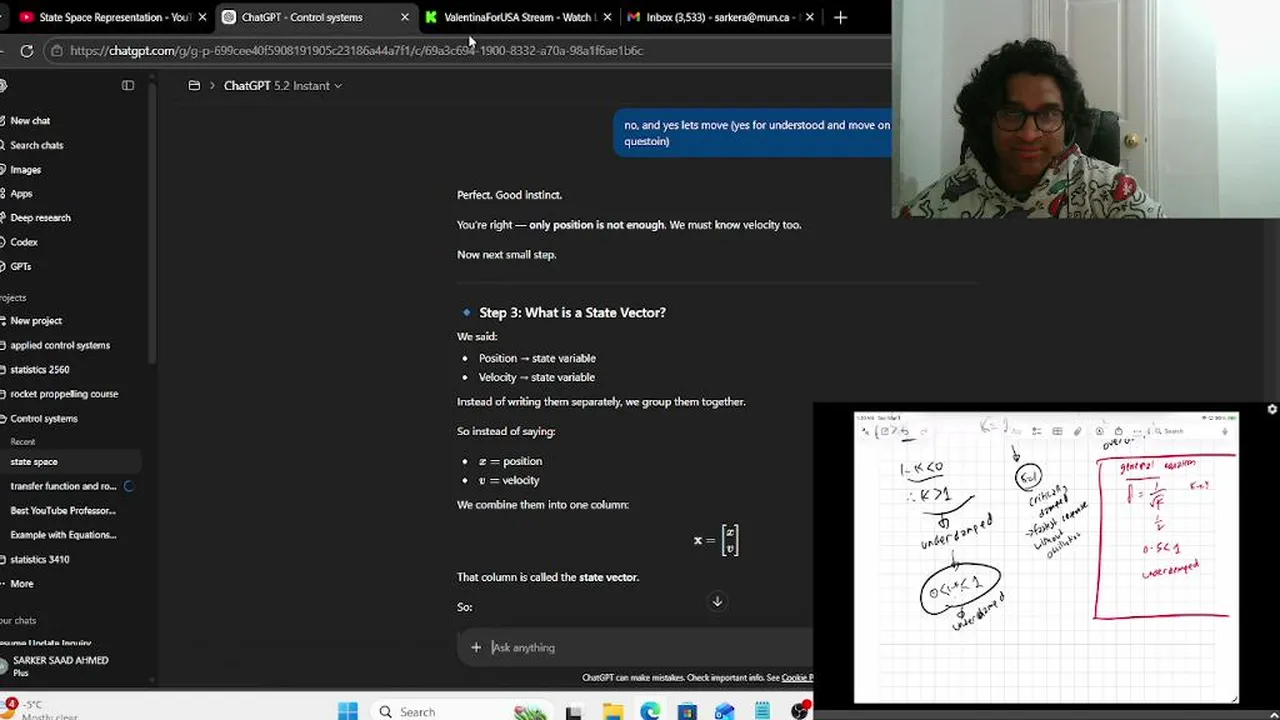The height and width of the screenshot is (720, 1280).
Task: Click the ChatGPT logo in sidebar
Action: (3, 86)
